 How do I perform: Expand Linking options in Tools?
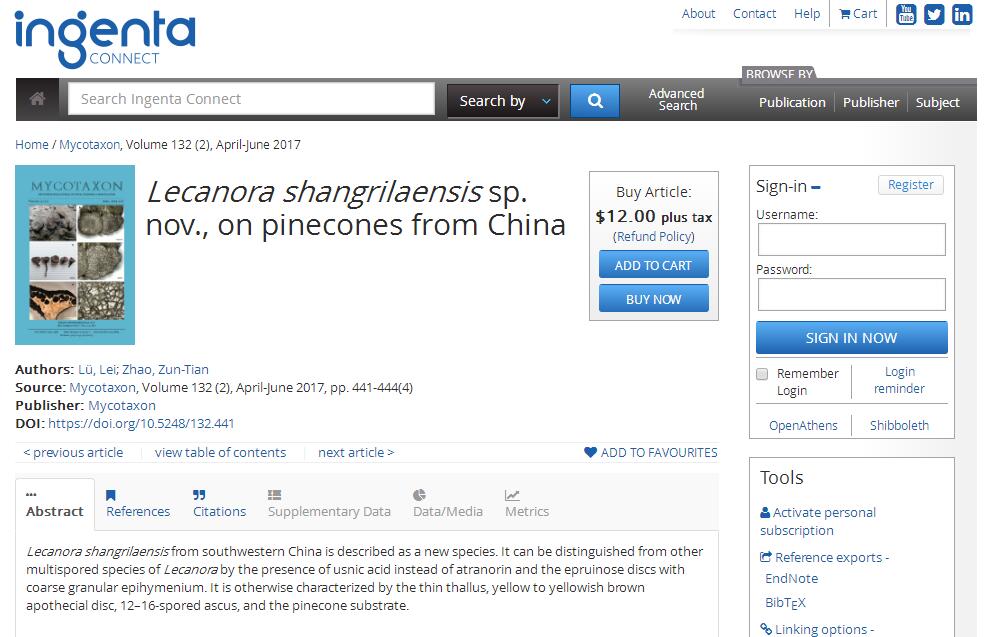(817, 629)
